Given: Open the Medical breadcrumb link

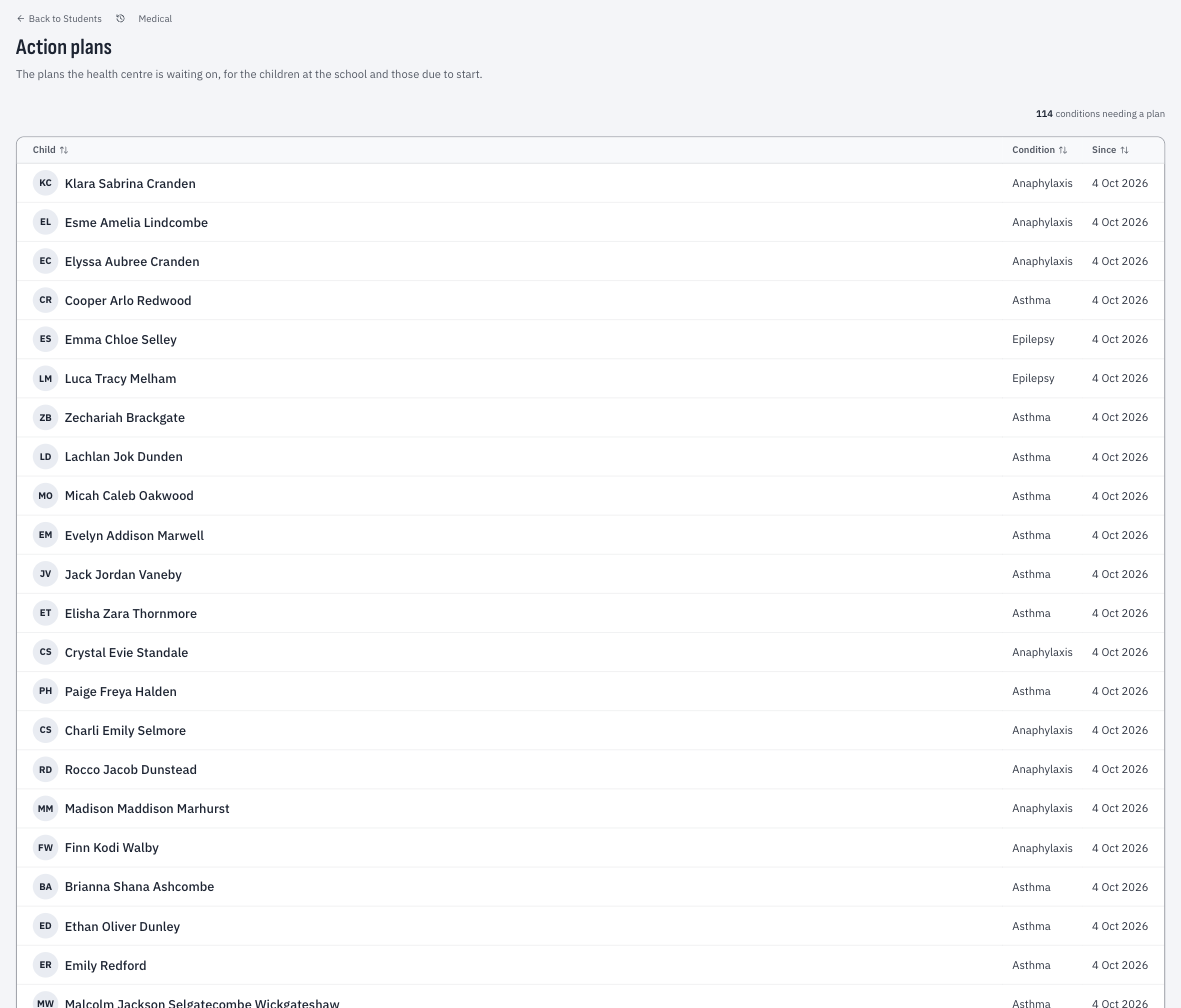Looking at the screenshot, I should pyautogui.click(x=155, y=19).
